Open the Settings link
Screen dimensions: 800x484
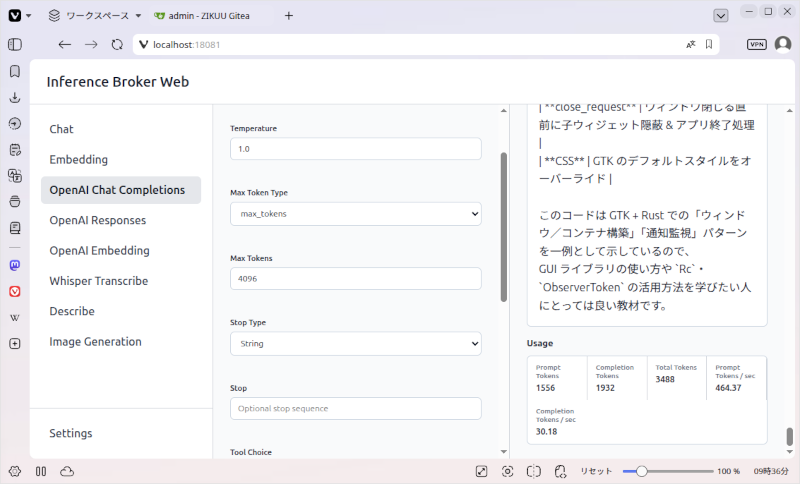(x=70, y=433)
